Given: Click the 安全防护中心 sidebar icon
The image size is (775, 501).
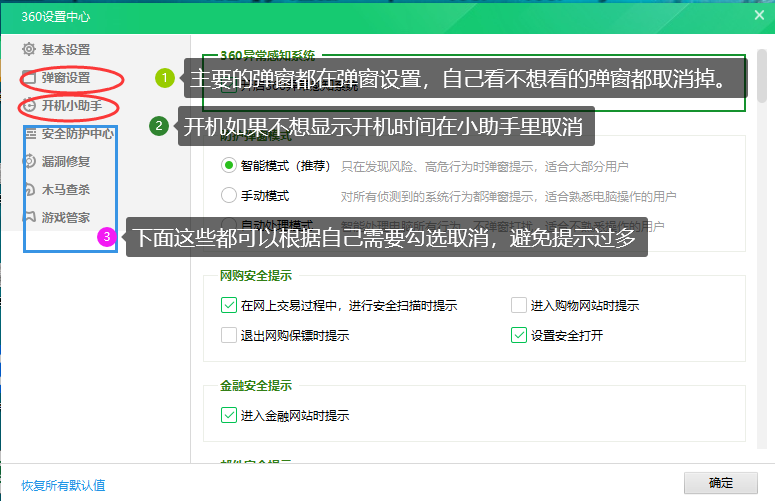Looking at the screenshot, I should pos(31,133).
